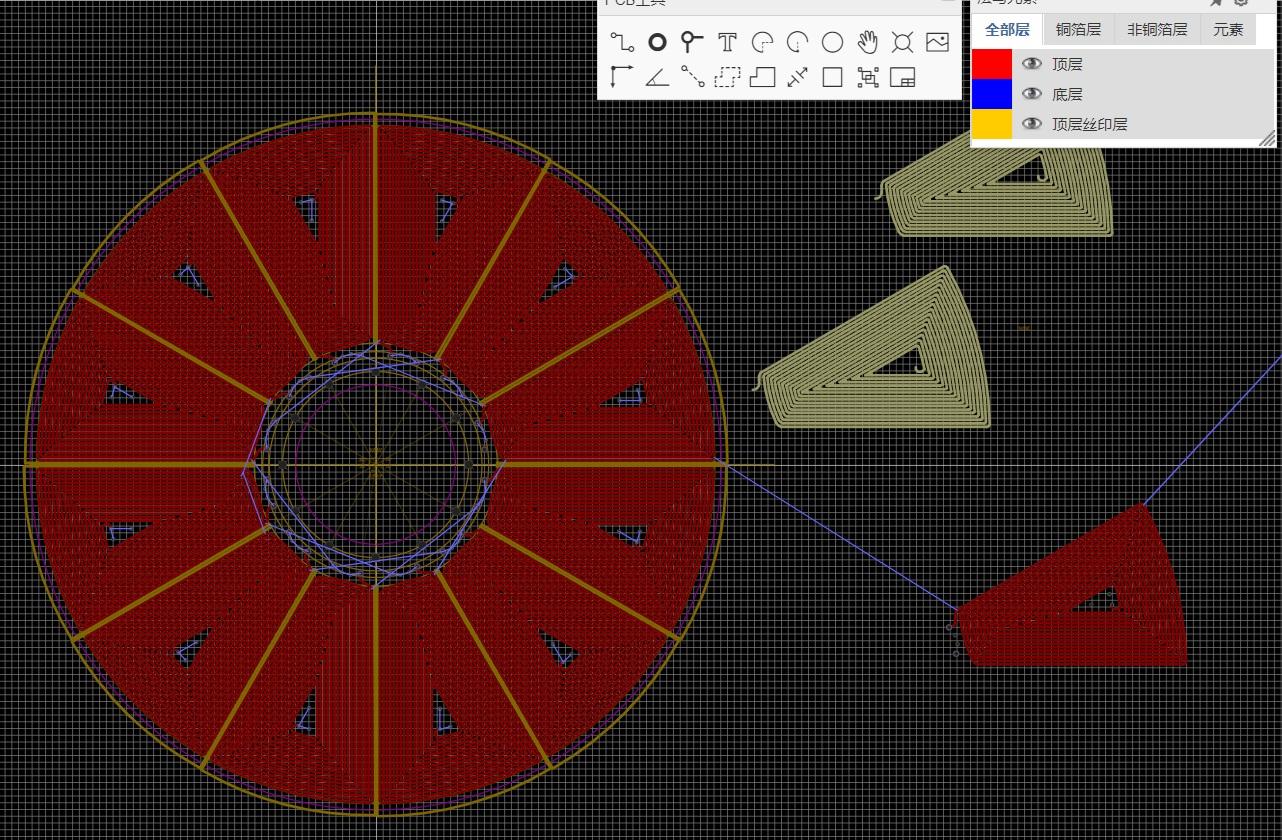Click the red 顶层 color swatch
This screenshot has height=840, width=1282.
[992, 64]
